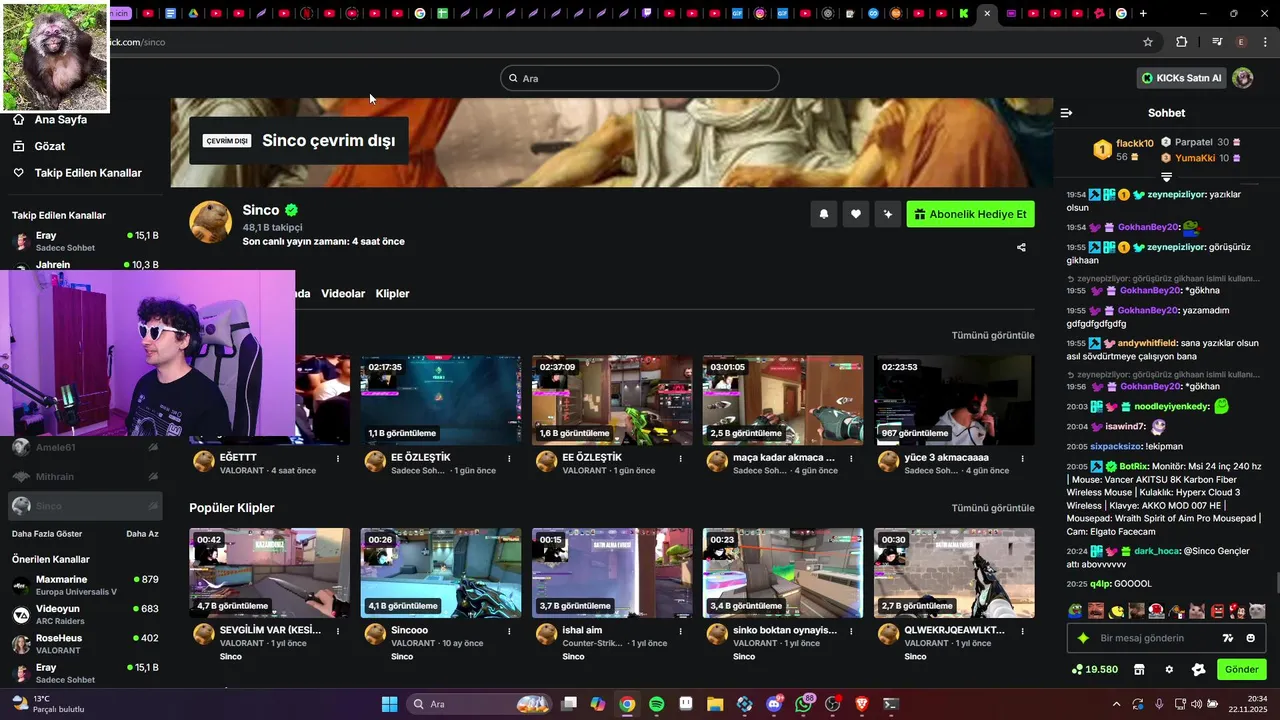Click the KICKs Satın Al button
This screenshot has width=1280, height=720.
click(x=1182, y=78)
